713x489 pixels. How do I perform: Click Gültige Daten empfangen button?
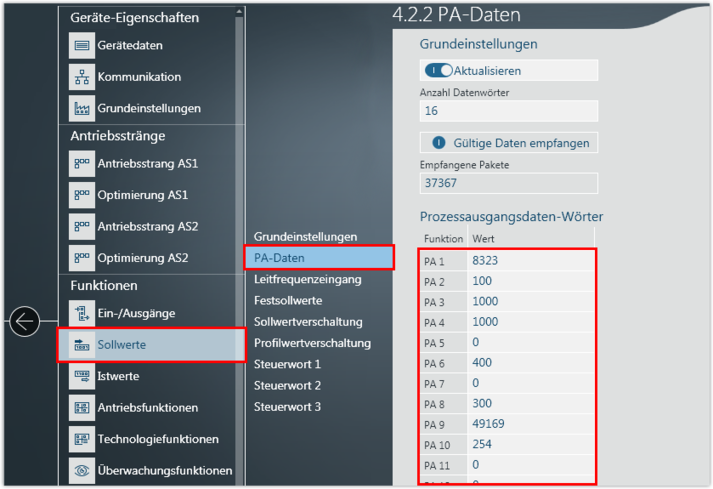(509, 143)
